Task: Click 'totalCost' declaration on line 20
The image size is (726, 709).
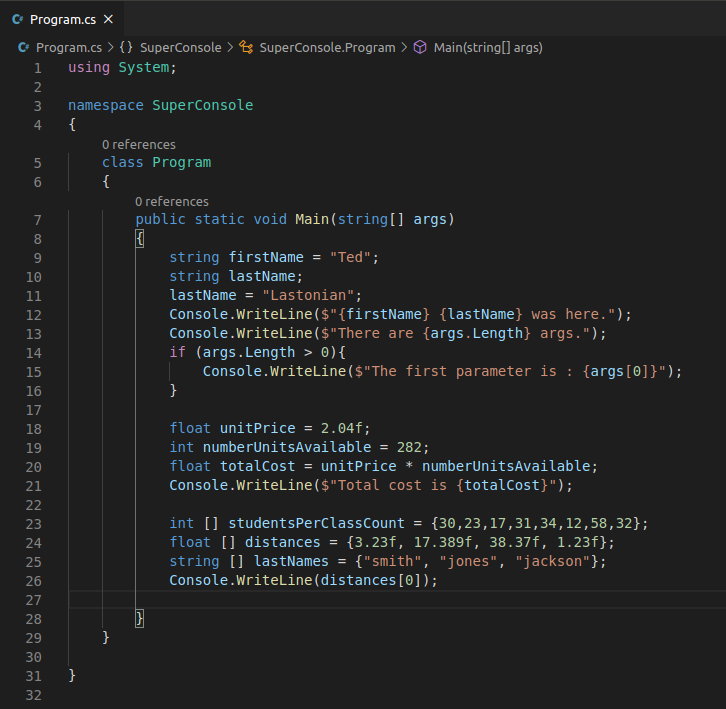Action: (257, 466)
